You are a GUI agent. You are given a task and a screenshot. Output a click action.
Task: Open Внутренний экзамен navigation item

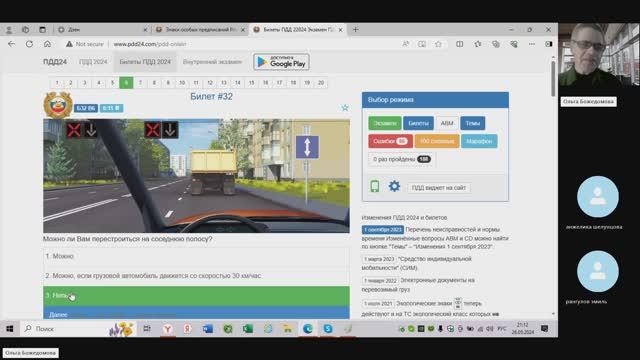point(212,62)
